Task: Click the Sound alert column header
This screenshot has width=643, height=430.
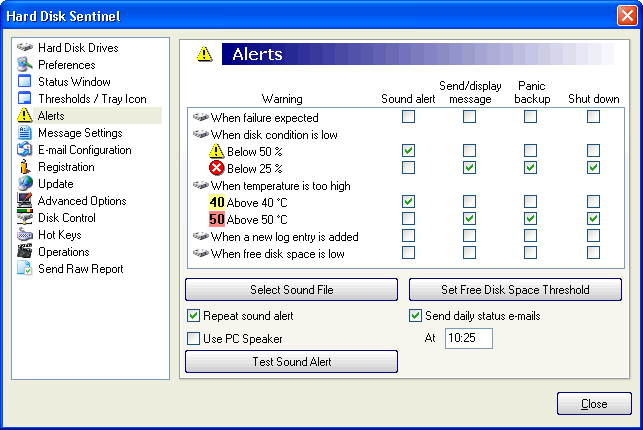Action: point(408,99)
